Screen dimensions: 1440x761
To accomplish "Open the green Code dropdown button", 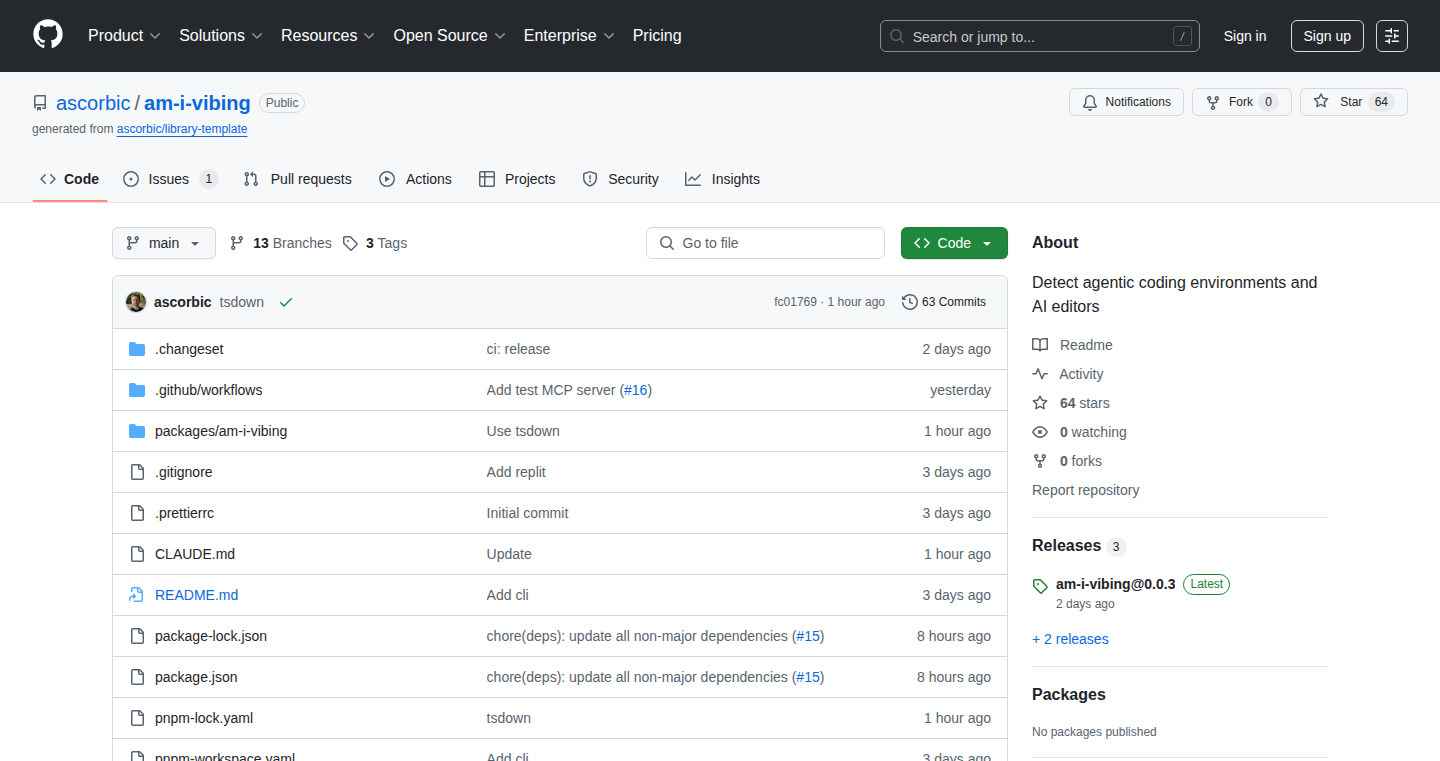I will point(954,243).
